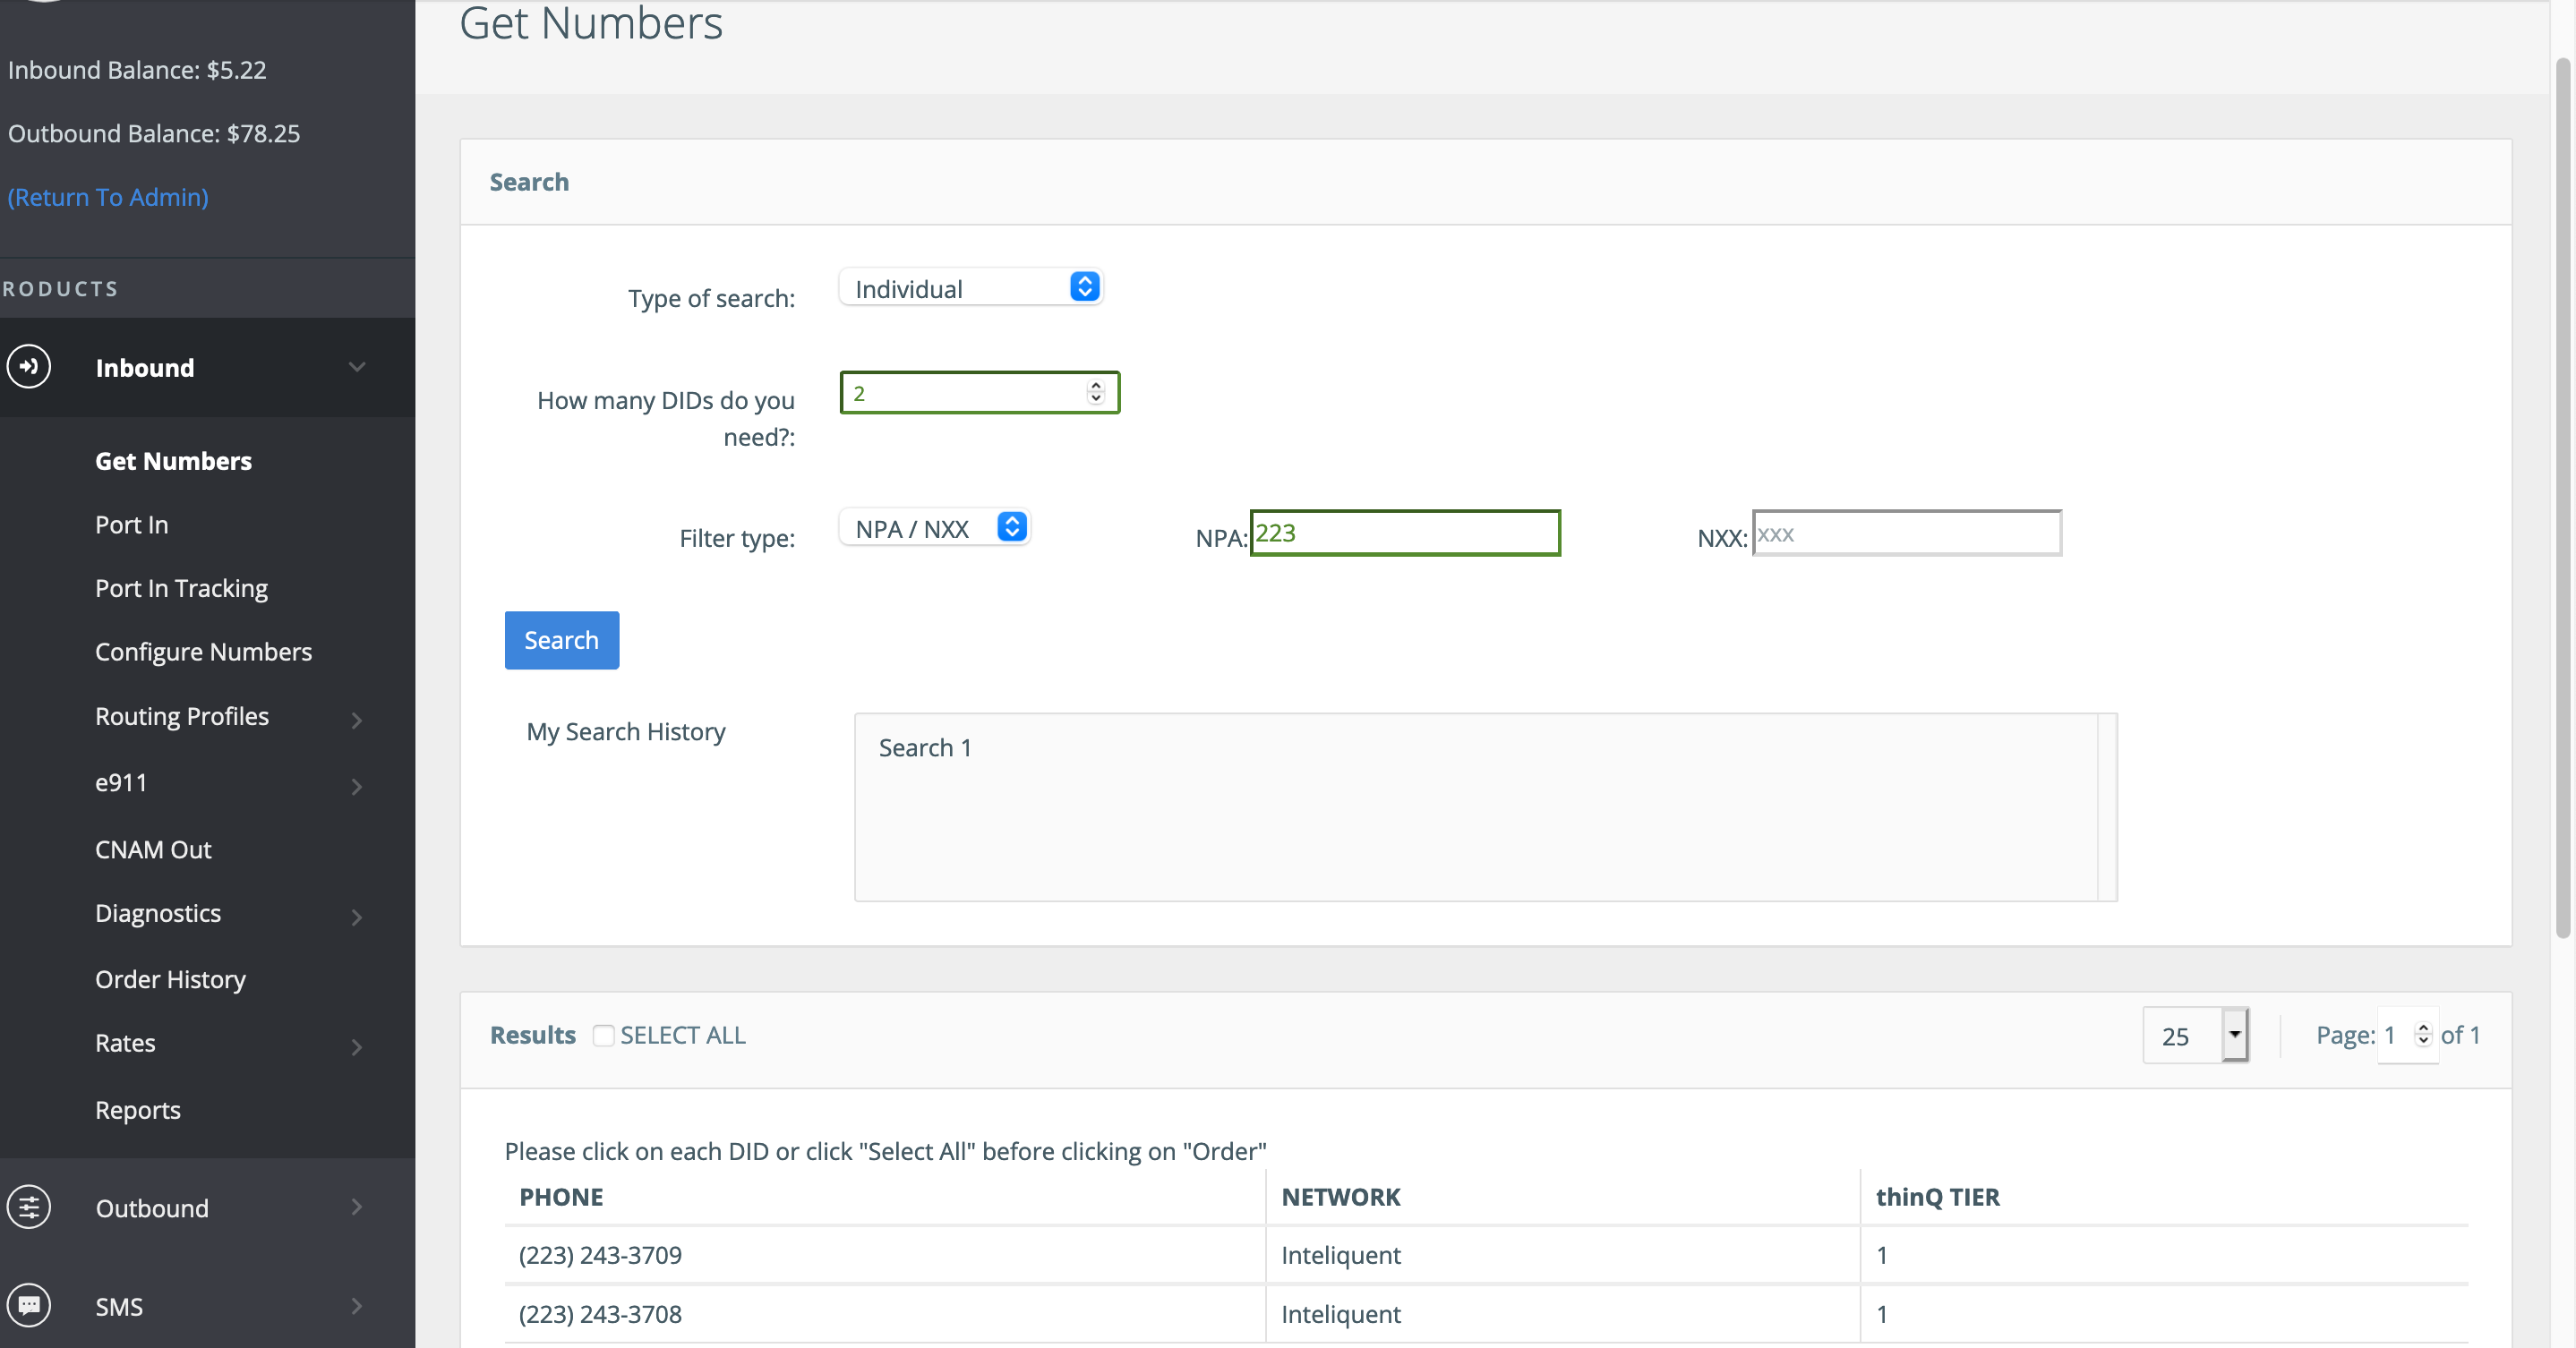Screen dimensions: 2576x1348
Task: Click the SMS speech bubble icon
Action: point(29,1305)
